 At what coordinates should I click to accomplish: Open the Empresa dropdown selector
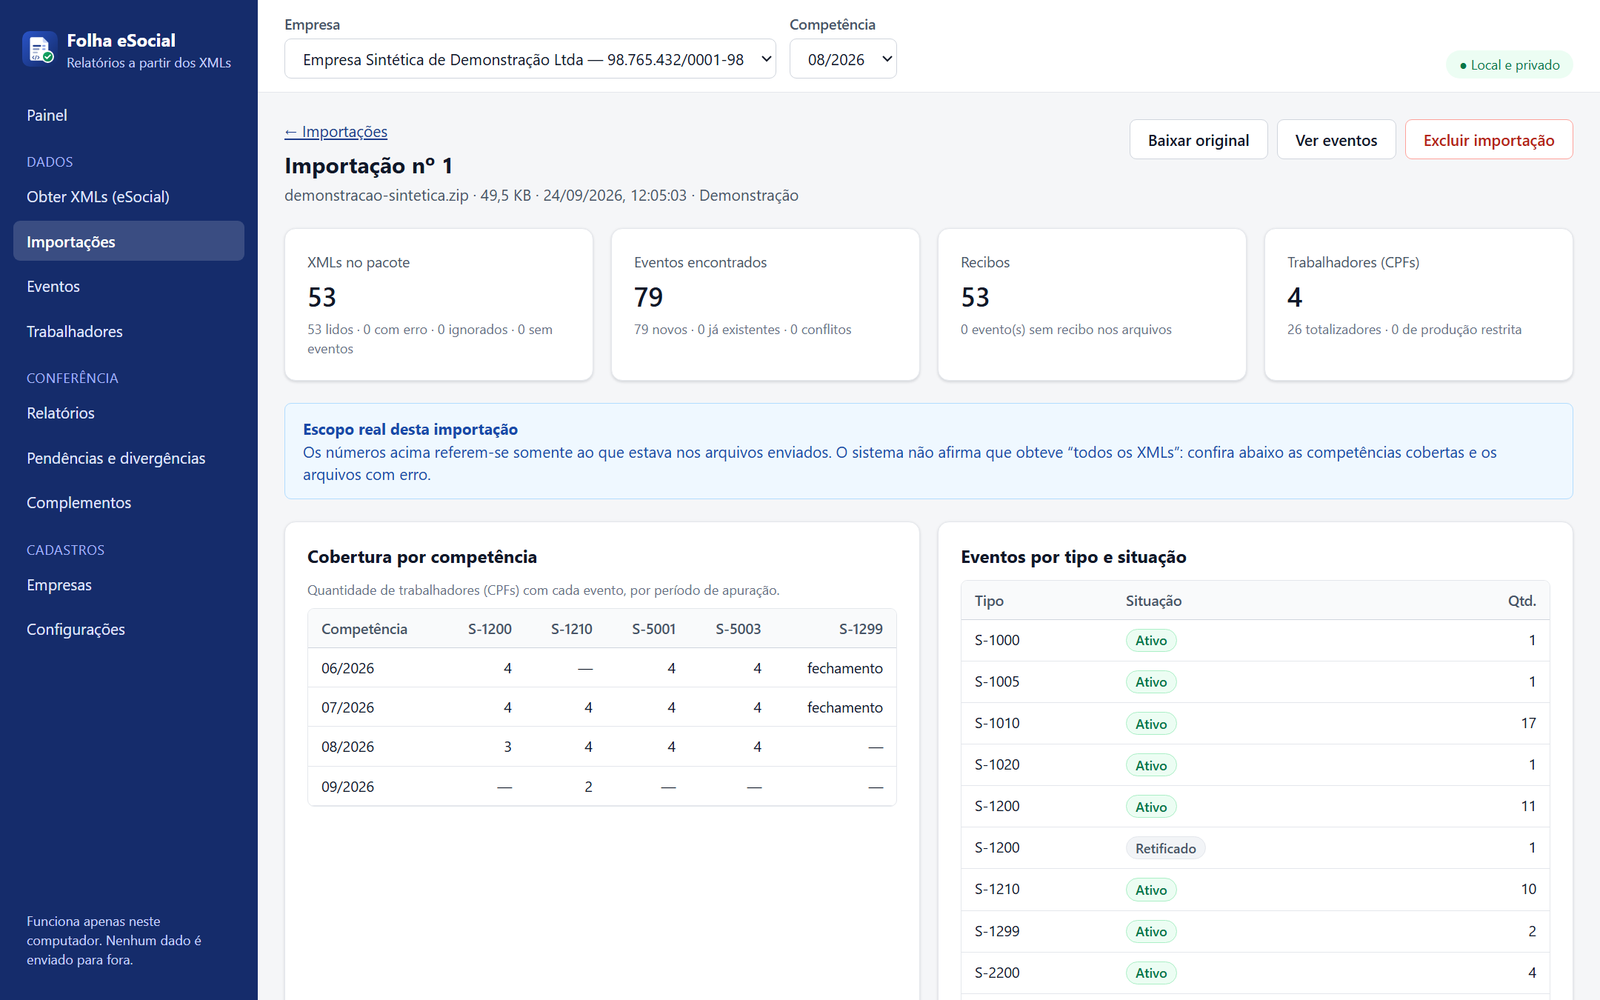click(x=530, y=59)
